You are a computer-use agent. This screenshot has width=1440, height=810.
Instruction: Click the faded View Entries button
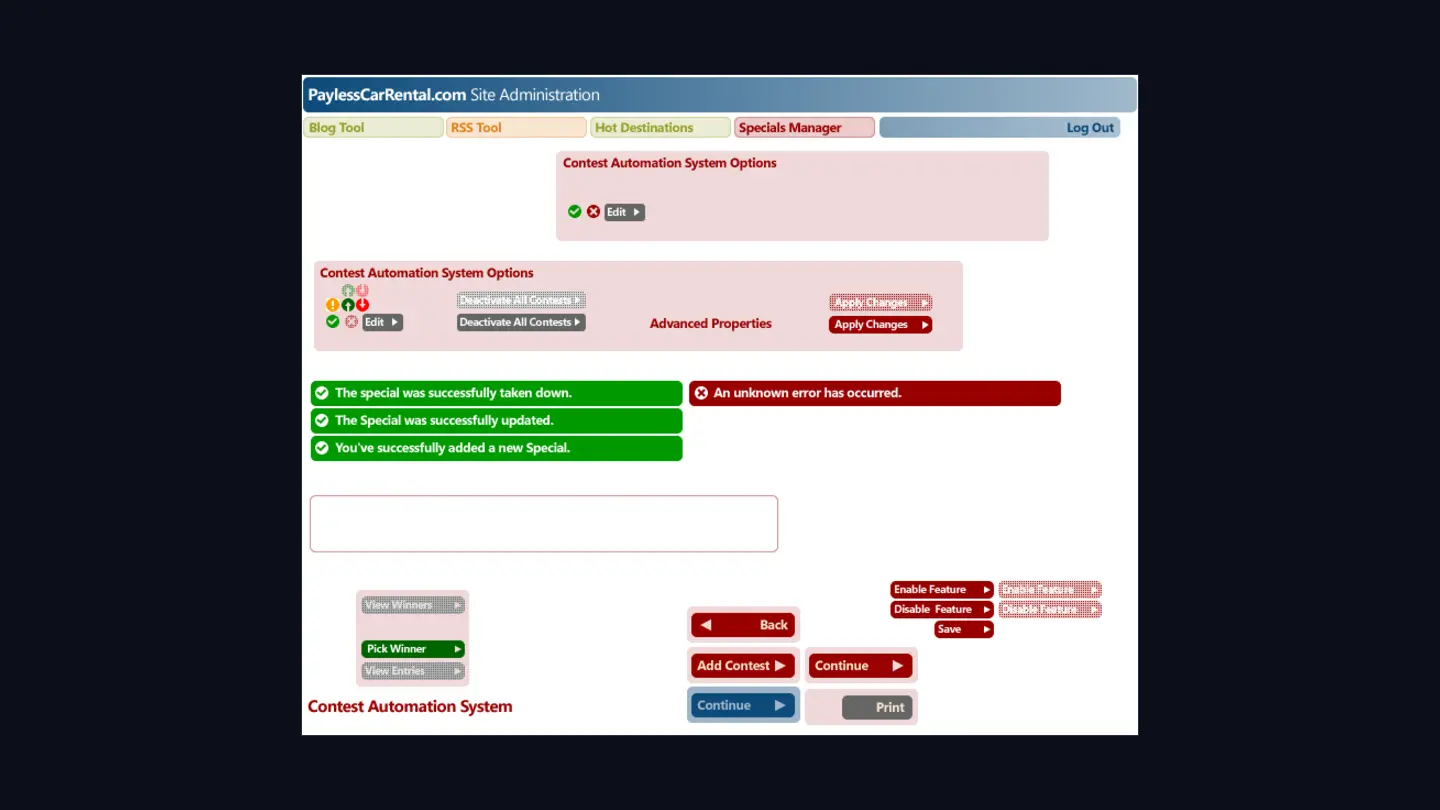click(413, 671)
